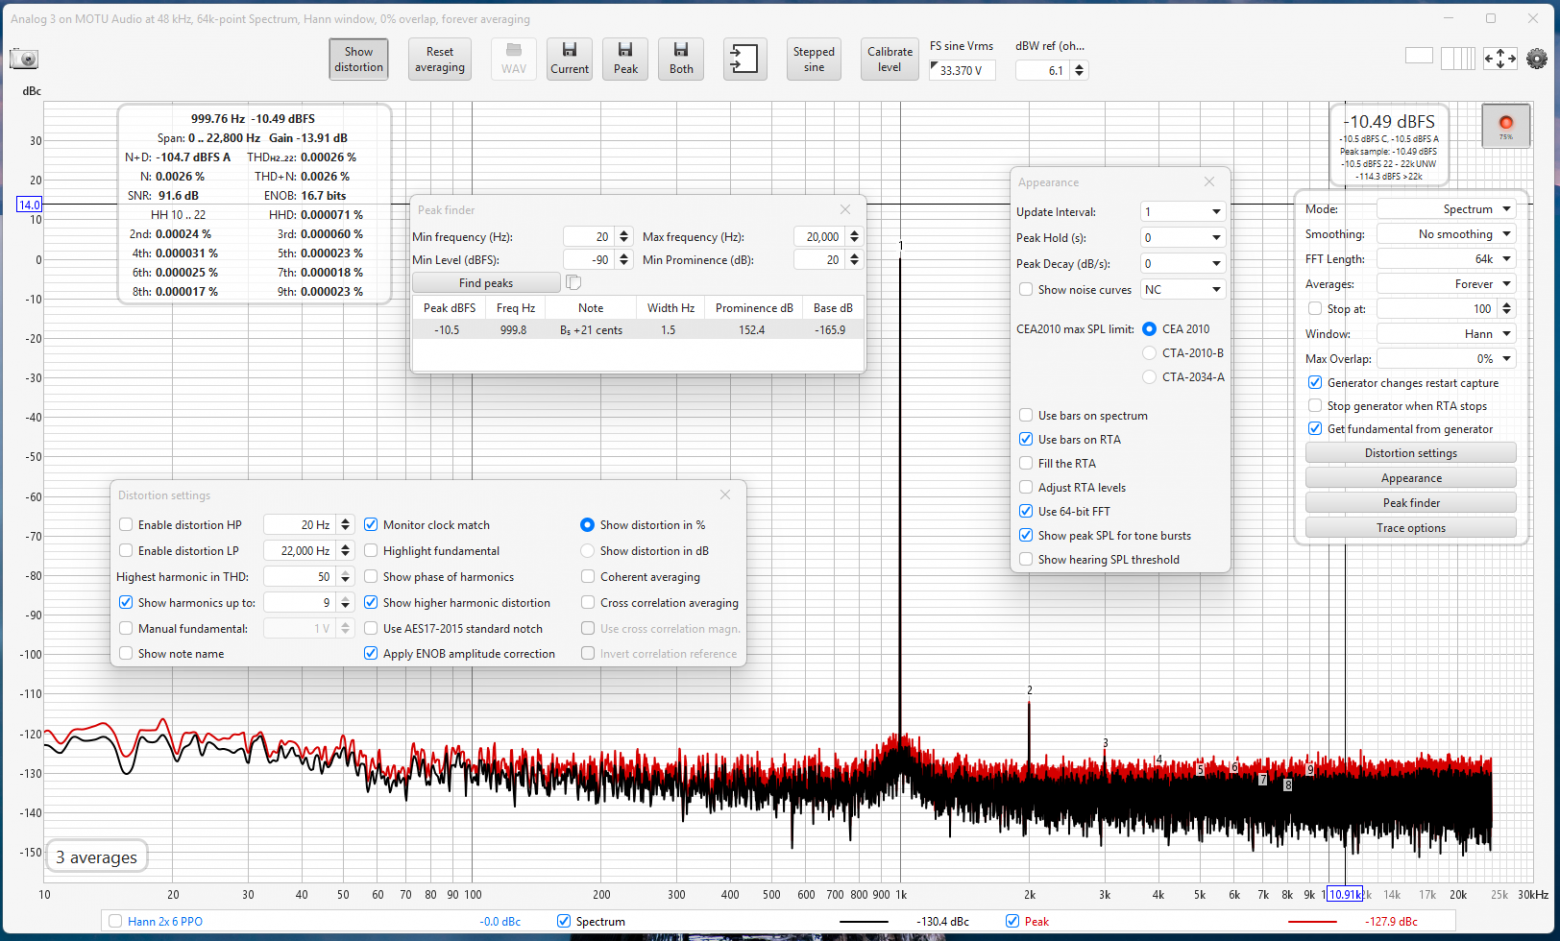The image size is (1560, 941).
Task: Open settings with the gear icon
Action: pyautogui.click(x=1537, y=58)
